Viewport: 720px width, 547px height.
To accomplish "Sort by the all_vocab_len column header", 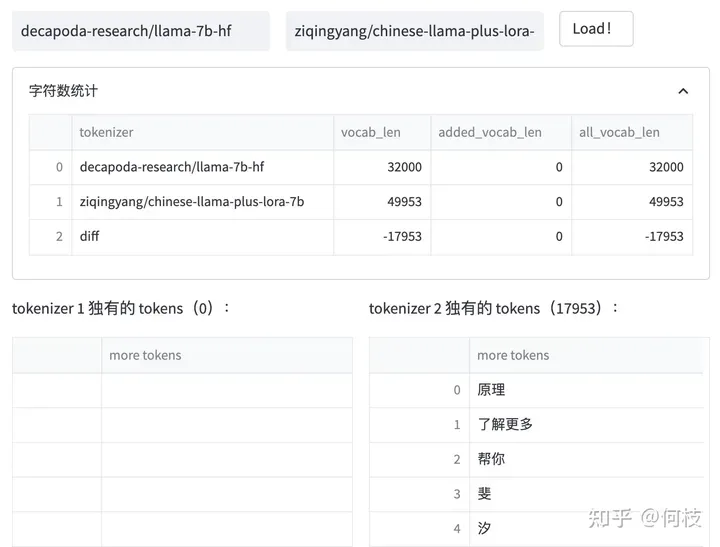I will point(632,132).
